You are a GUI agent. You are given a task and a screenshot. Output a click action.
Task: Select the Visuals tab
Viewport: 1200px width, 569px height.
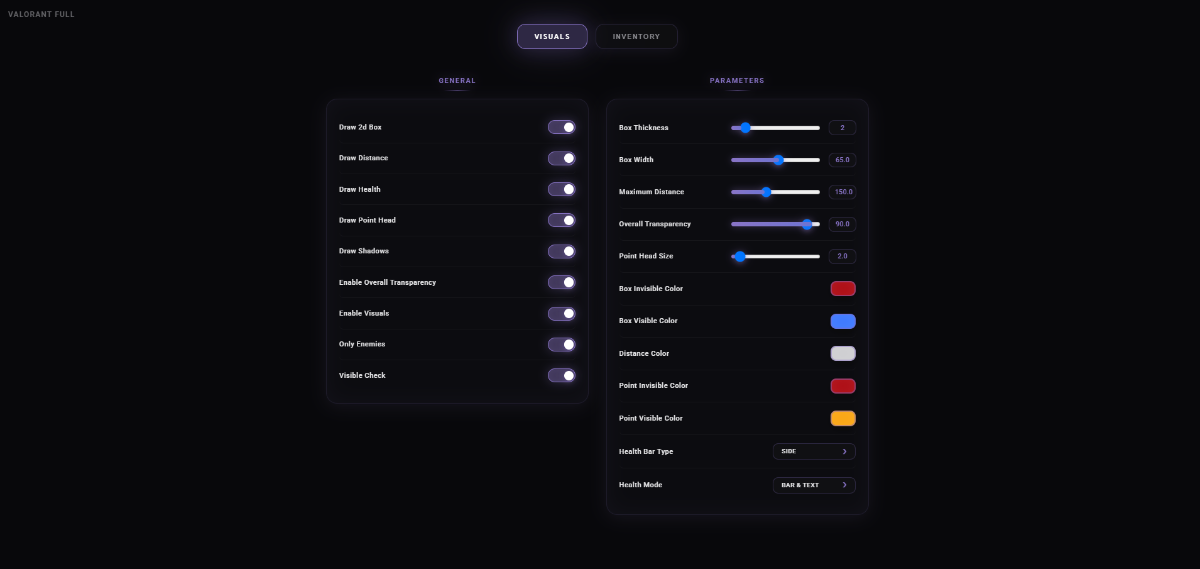point(552,37)
